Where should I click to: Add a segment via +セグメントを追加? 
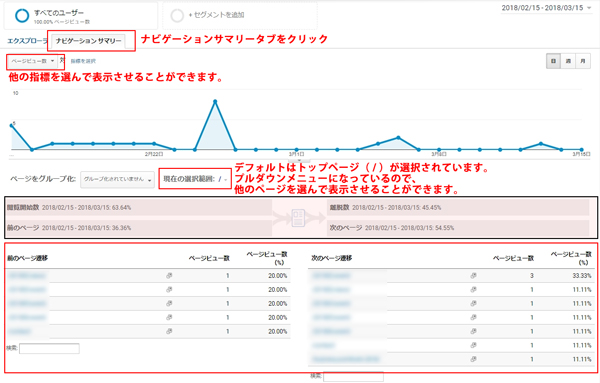[216, 15]
